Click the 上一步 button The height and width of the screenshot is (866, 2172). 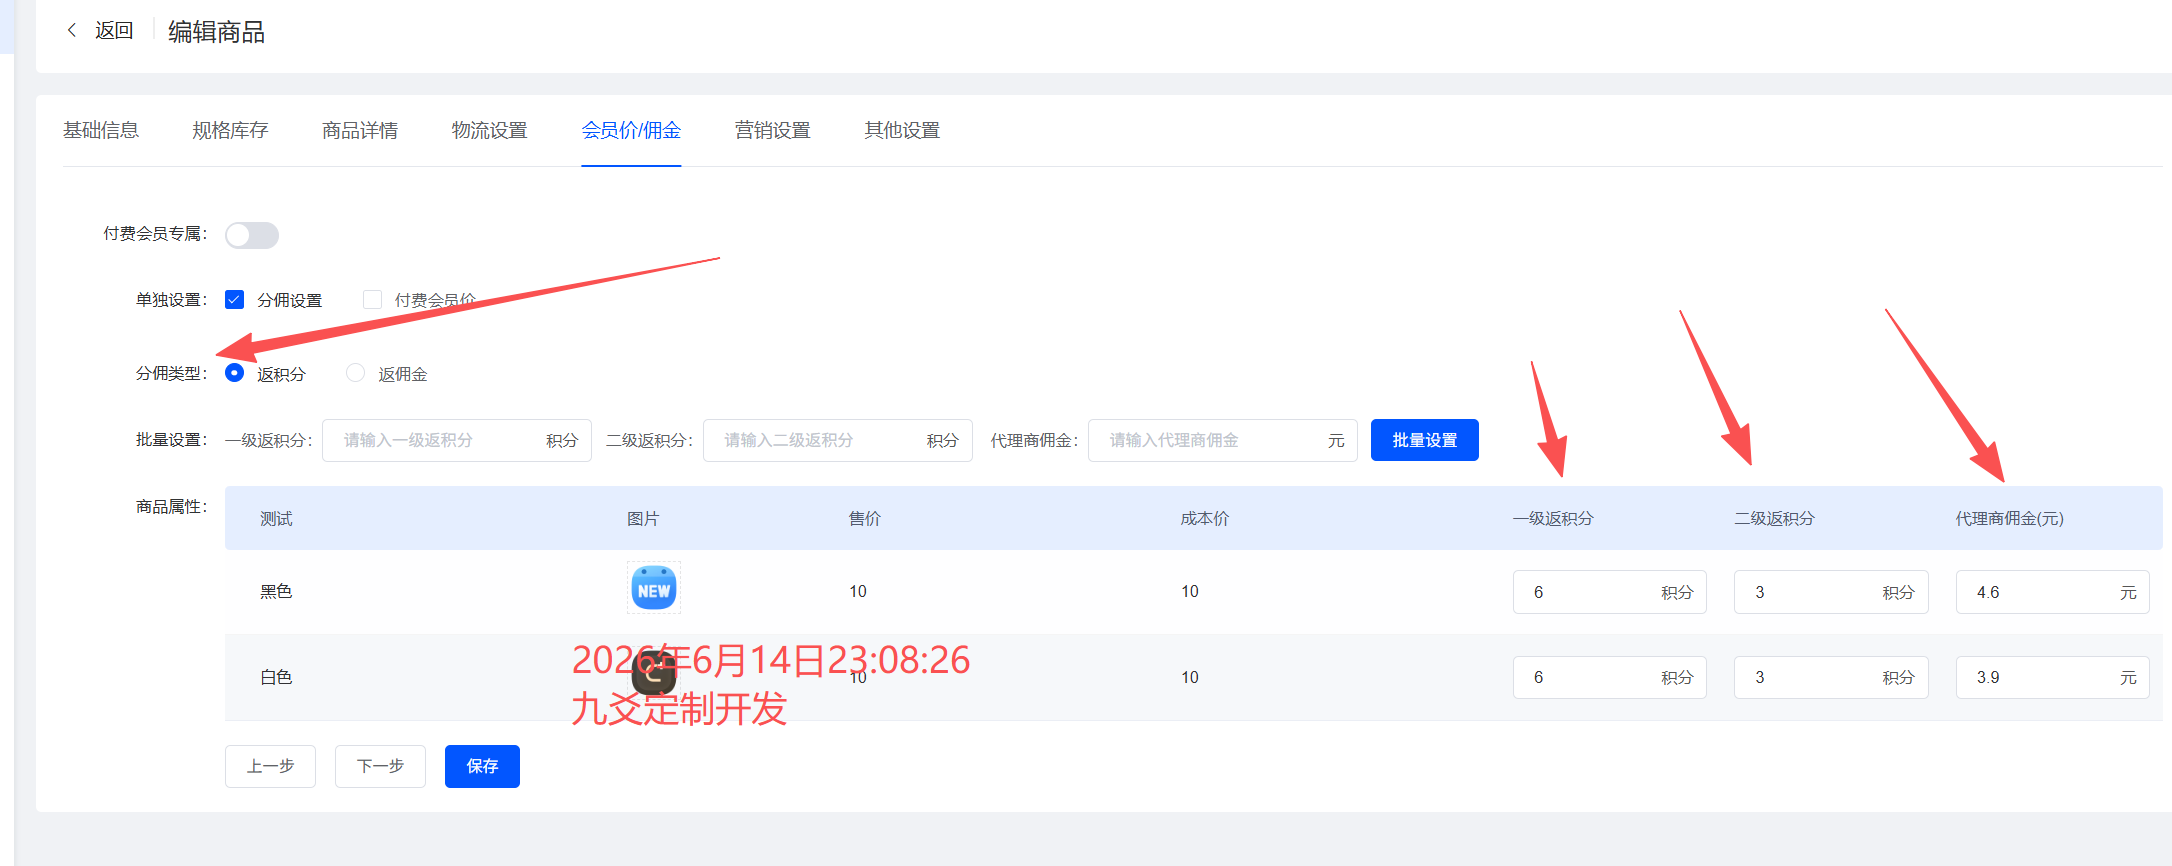(x=271, y=766)
